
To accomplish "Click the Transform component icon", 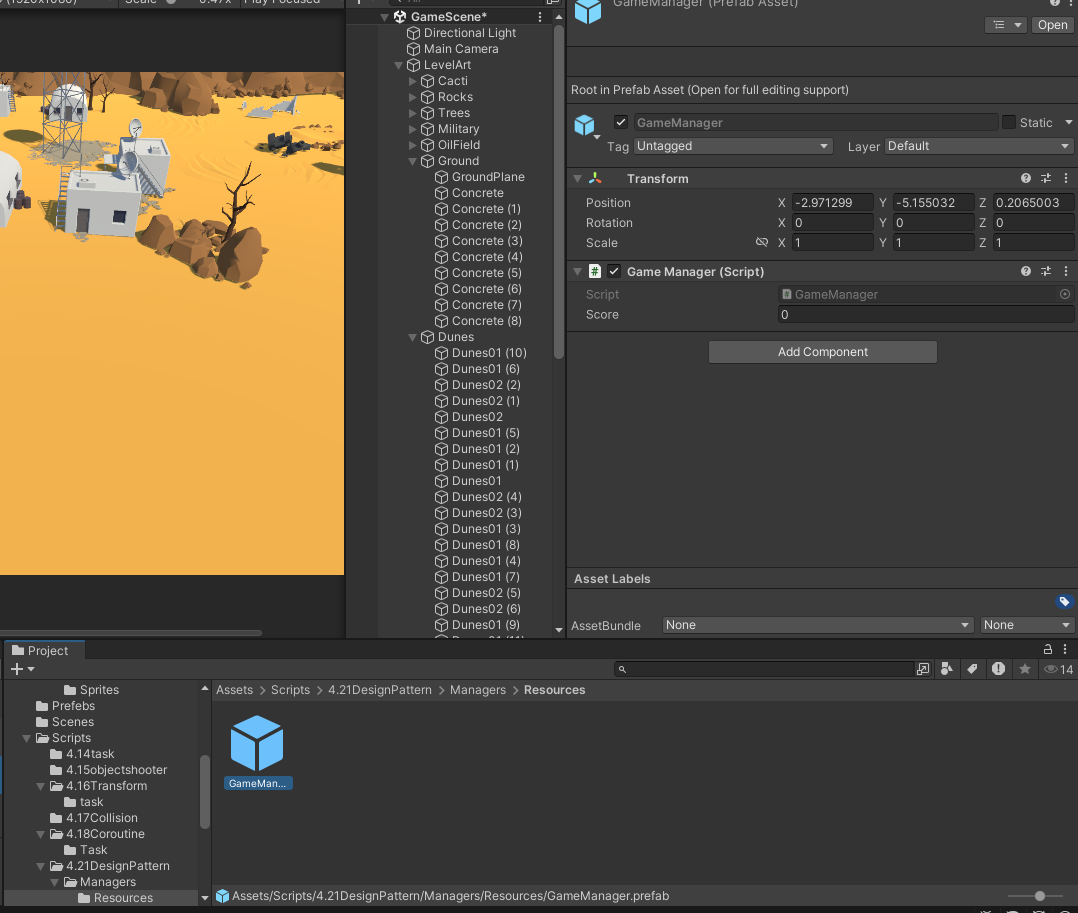I will 595,178.
